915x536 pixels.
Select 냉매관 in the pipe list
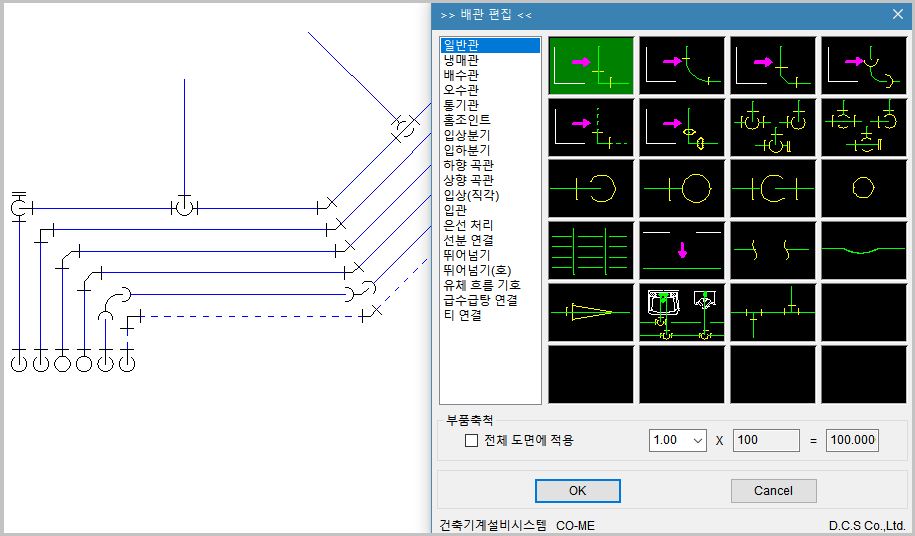click(x=461, y=60)
